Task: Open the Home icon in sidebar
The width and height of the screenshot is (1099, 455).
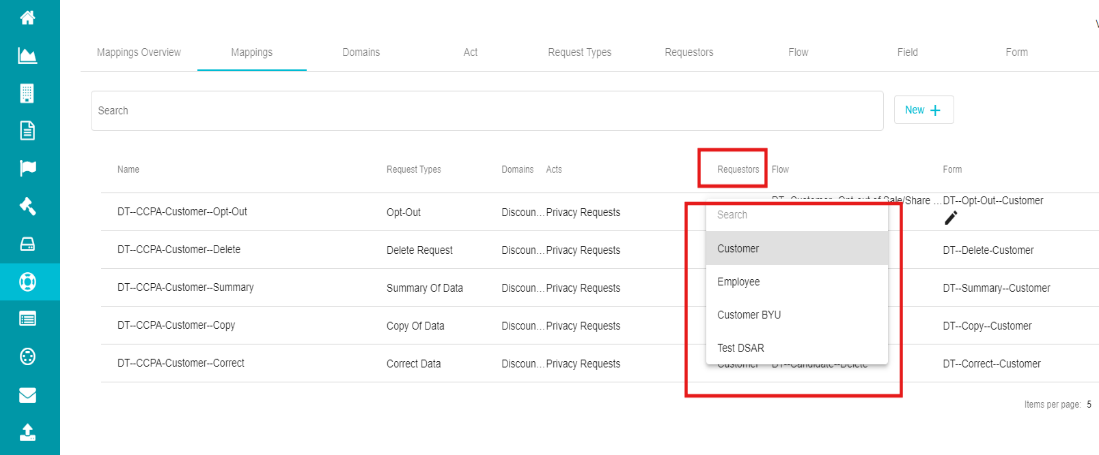Action: (27, 18)
